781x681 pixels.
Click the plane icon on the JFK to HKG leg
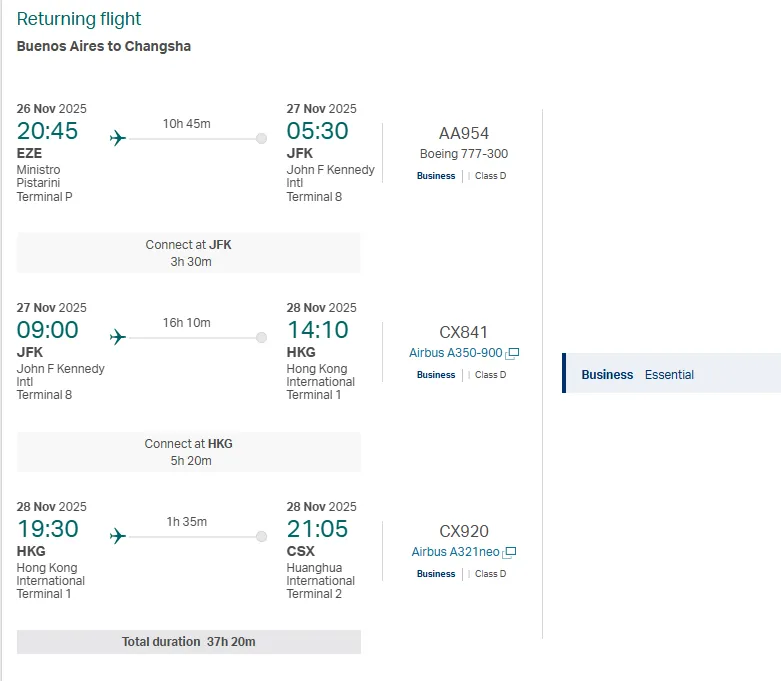(118, 337)
